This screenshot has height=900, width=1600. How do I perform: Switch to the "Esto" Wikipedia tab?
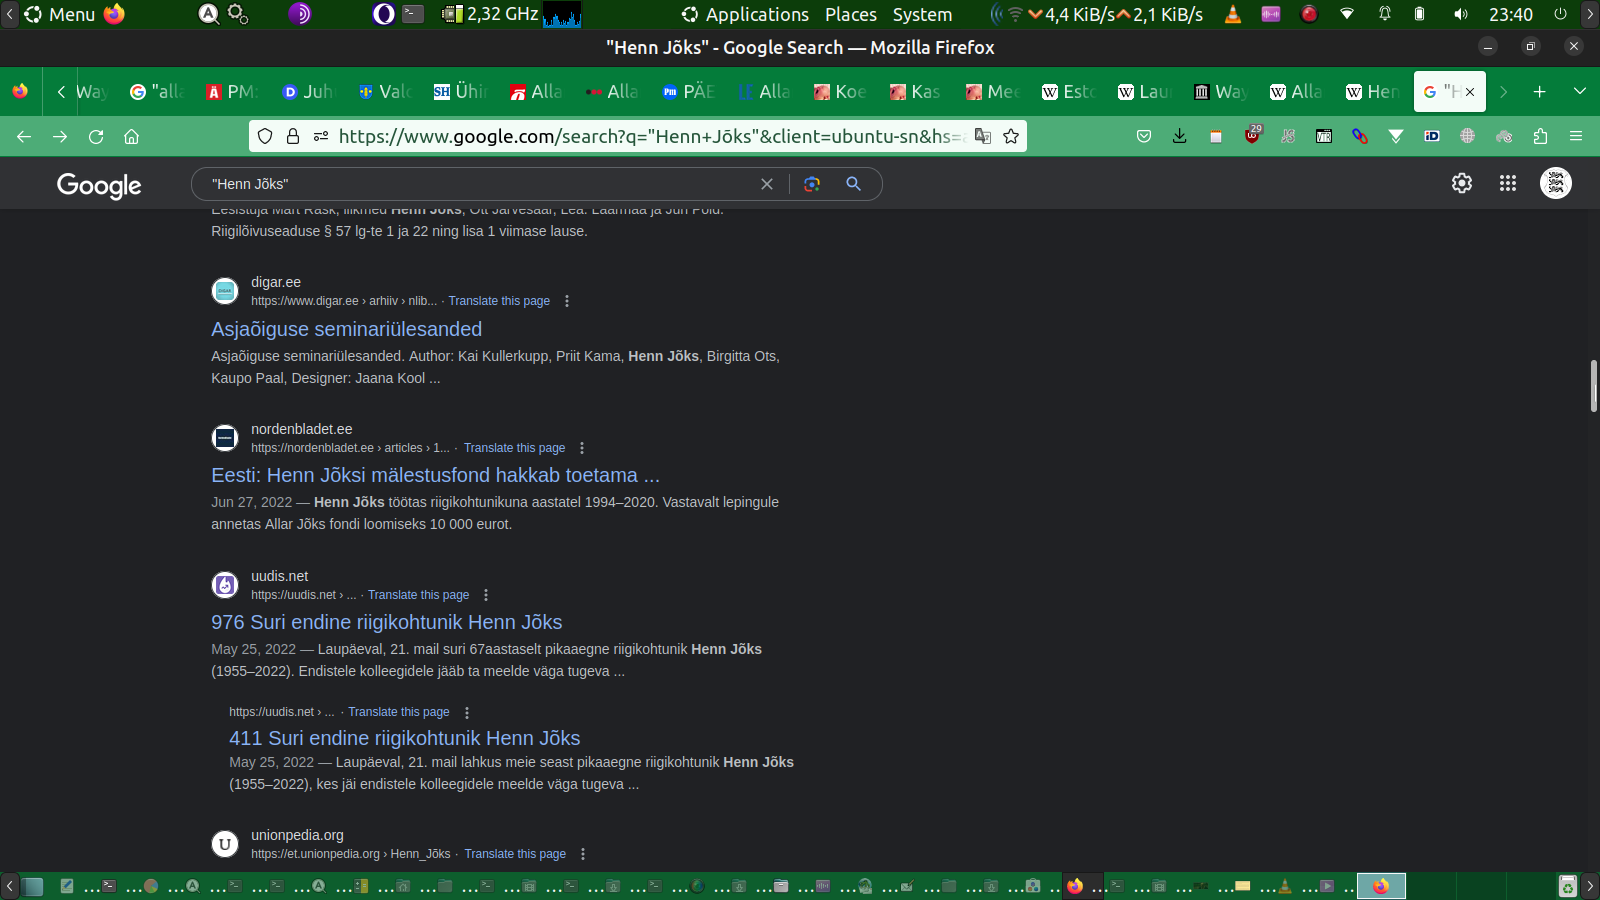1068,92
